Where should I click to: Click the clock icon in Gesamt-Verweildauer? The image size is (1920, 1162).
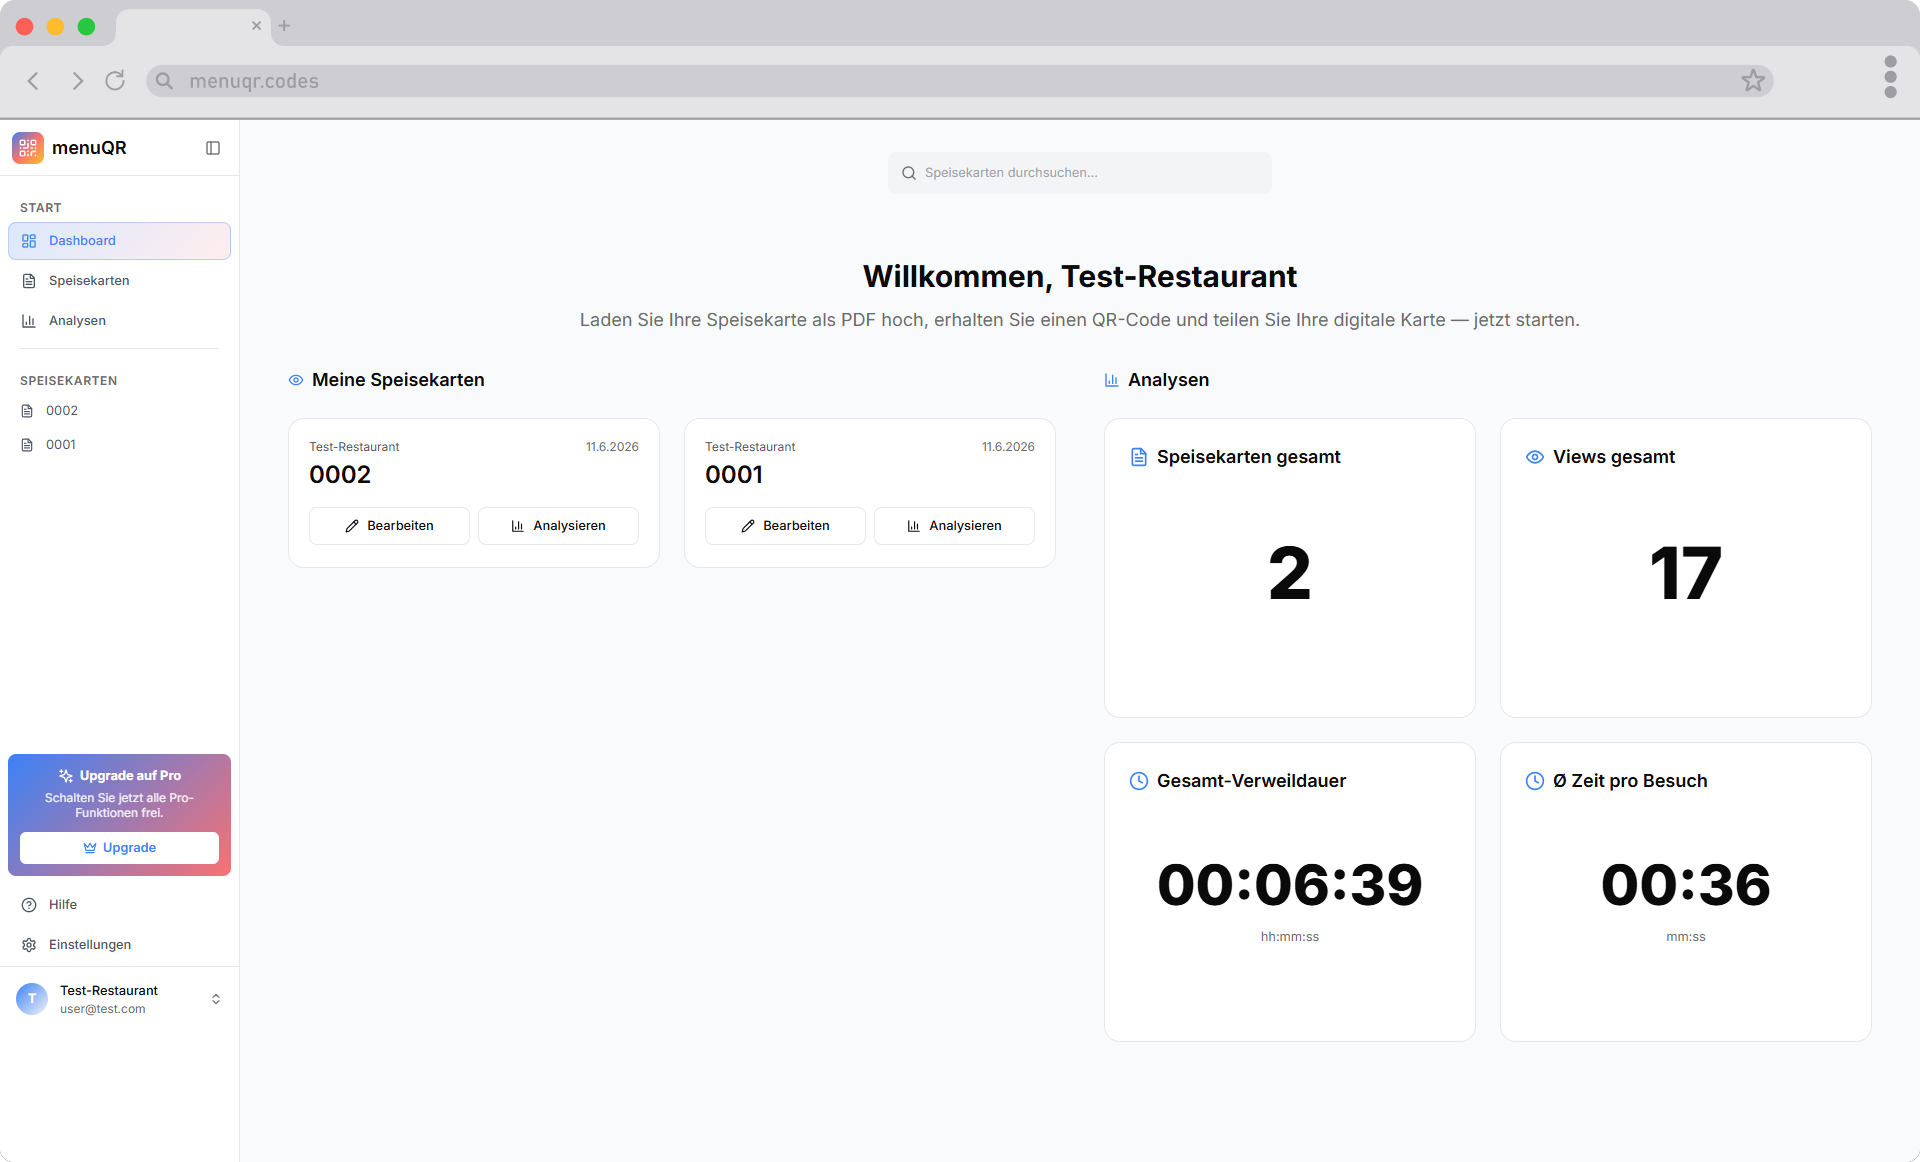point(1139,781)
